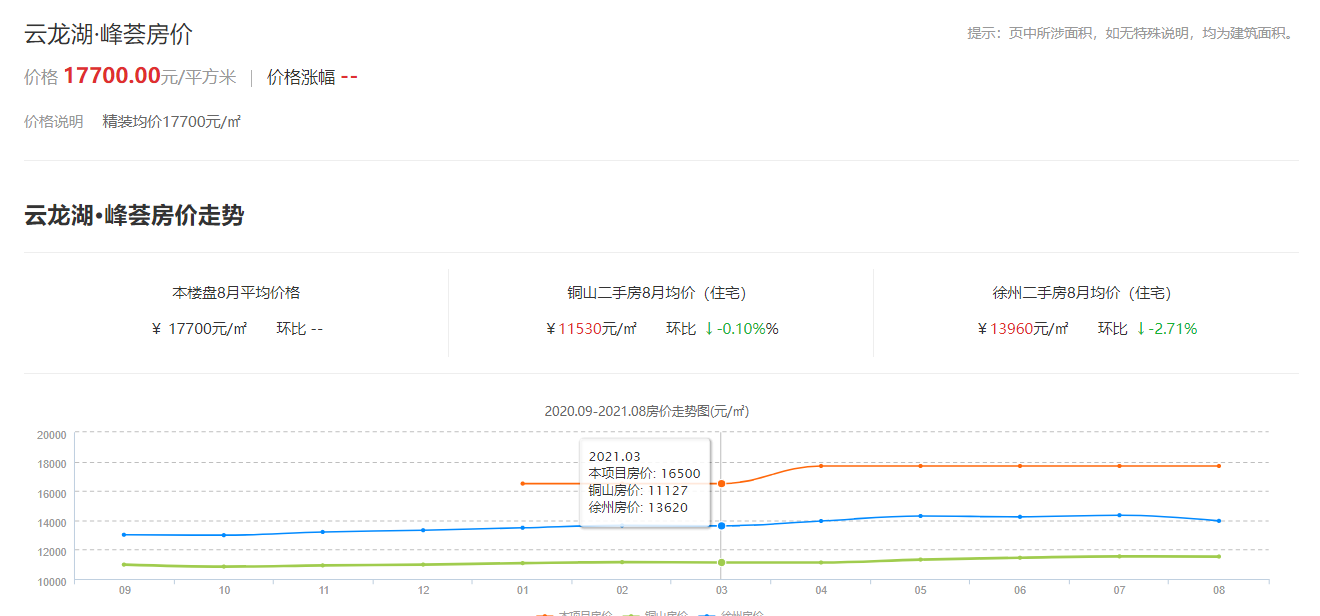The height and width of the screenshot is (616, 1320).
Task: Click the tooltip date 2021.03
Action: pyautogui.click(x=614, y=457)
